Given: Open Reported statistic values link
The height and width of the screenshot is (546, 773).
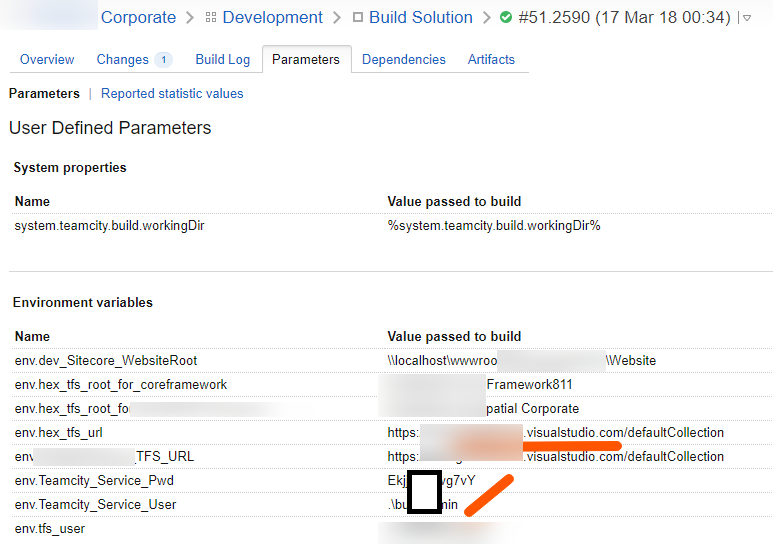Looking at the screenshot, I should point(172,94).
